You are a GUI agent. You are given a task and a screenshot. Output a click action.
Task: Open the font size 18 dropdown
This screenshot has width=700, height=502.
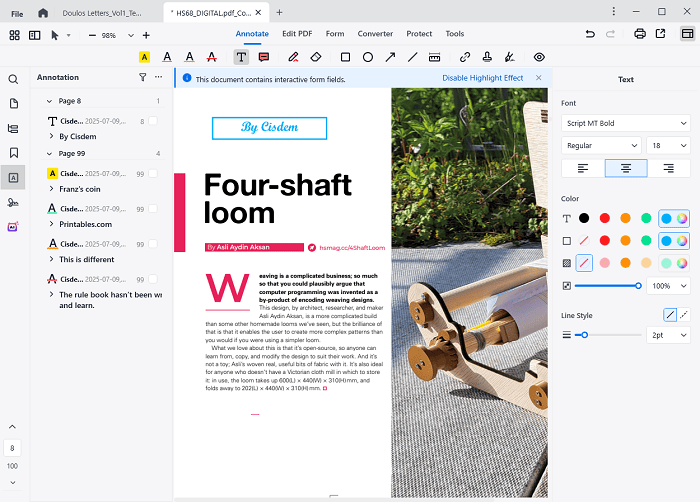[x=668, y=145]
